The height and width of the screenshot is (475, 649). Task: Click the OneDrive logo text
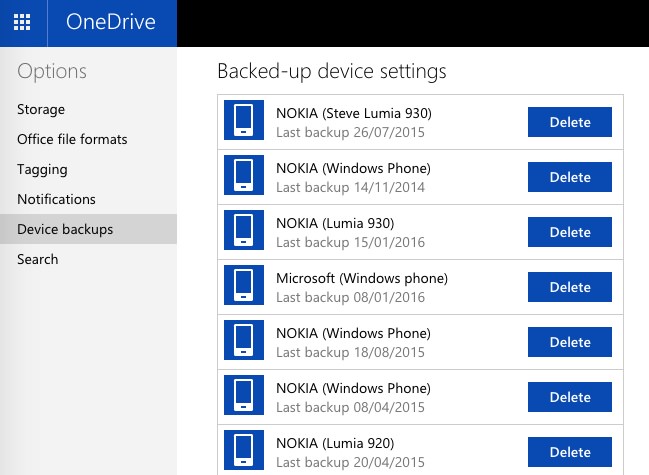(111, 22)
